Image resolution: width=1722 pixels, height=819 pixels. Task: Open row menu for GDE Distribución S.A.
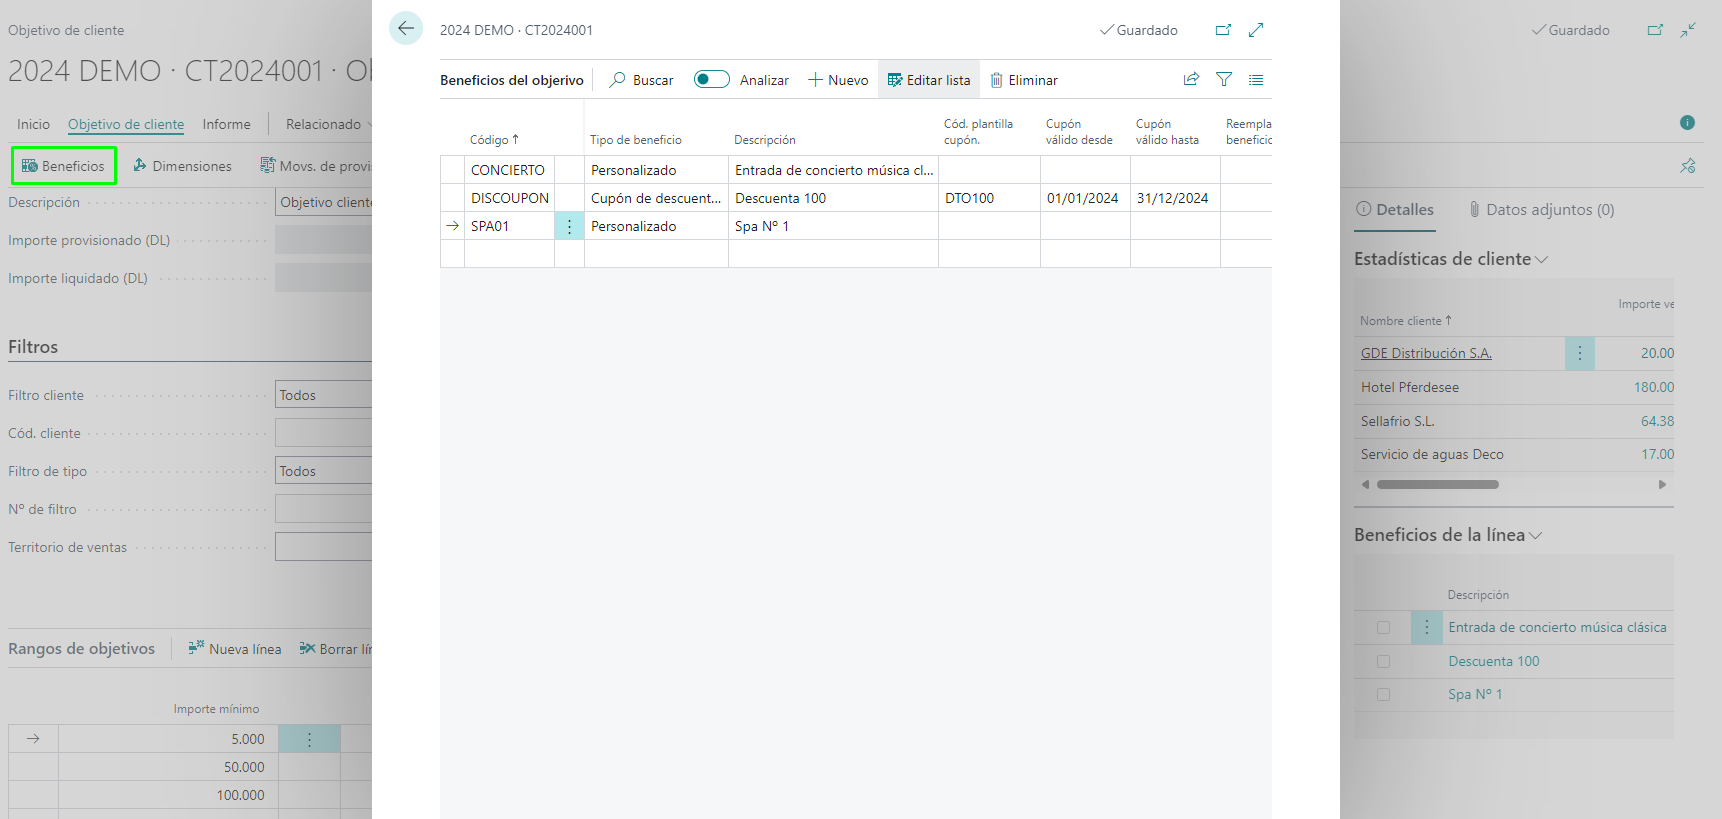tap(1580, 353)
